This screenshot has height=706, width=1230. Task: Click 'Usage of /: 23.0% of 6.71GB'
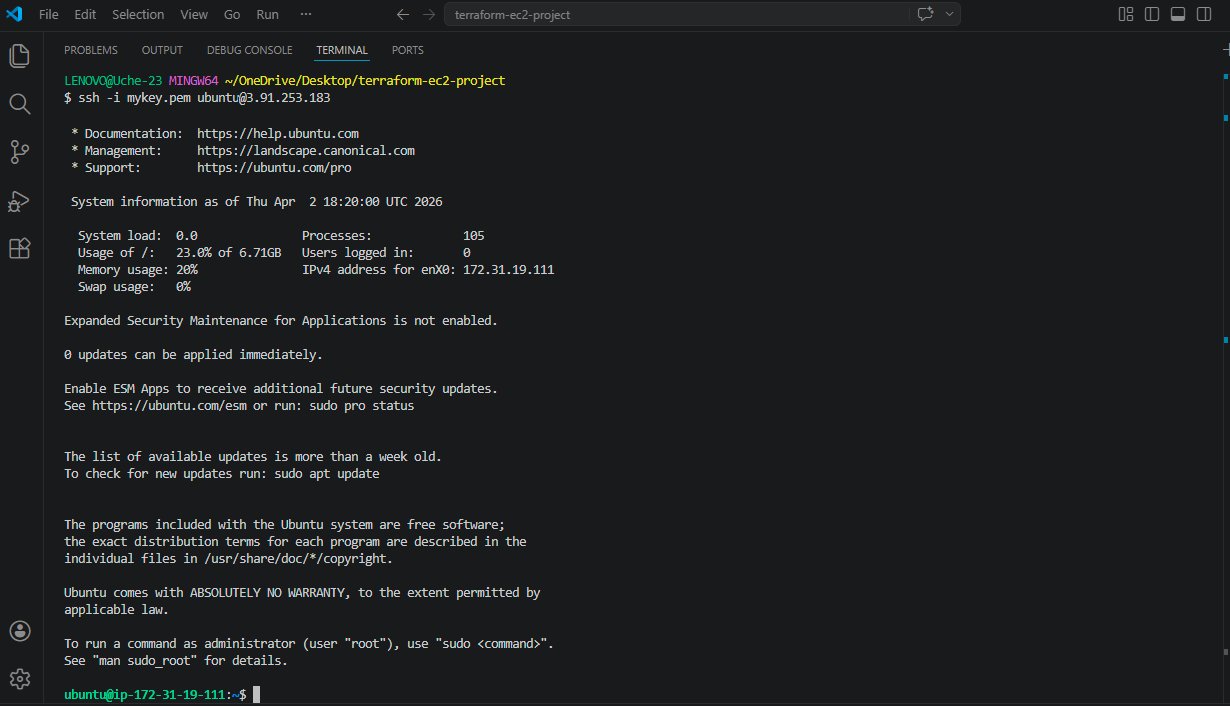180,253
